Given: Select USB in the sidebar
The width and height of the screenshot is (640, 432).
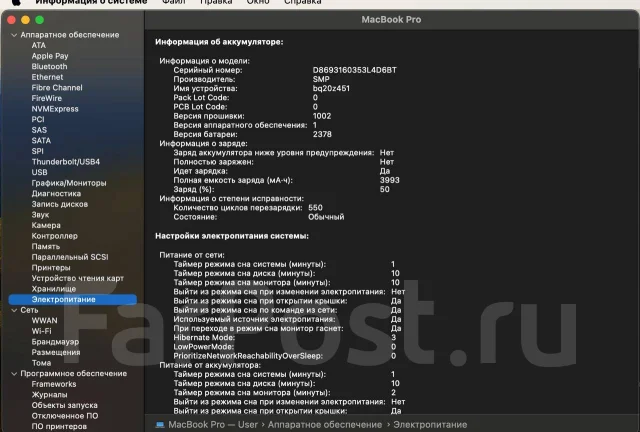Looking at the screenshot, I should [40, 172].
